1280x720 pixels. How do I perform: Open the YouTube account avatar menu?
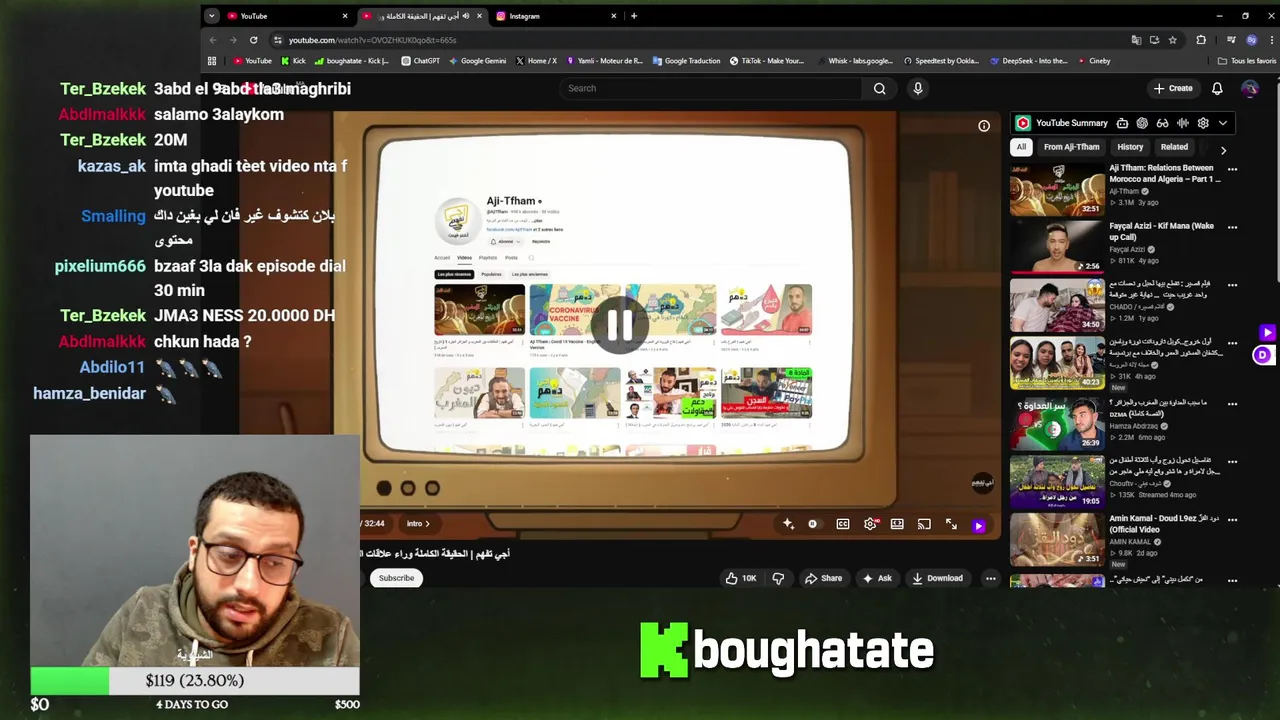coord(1250,88)
